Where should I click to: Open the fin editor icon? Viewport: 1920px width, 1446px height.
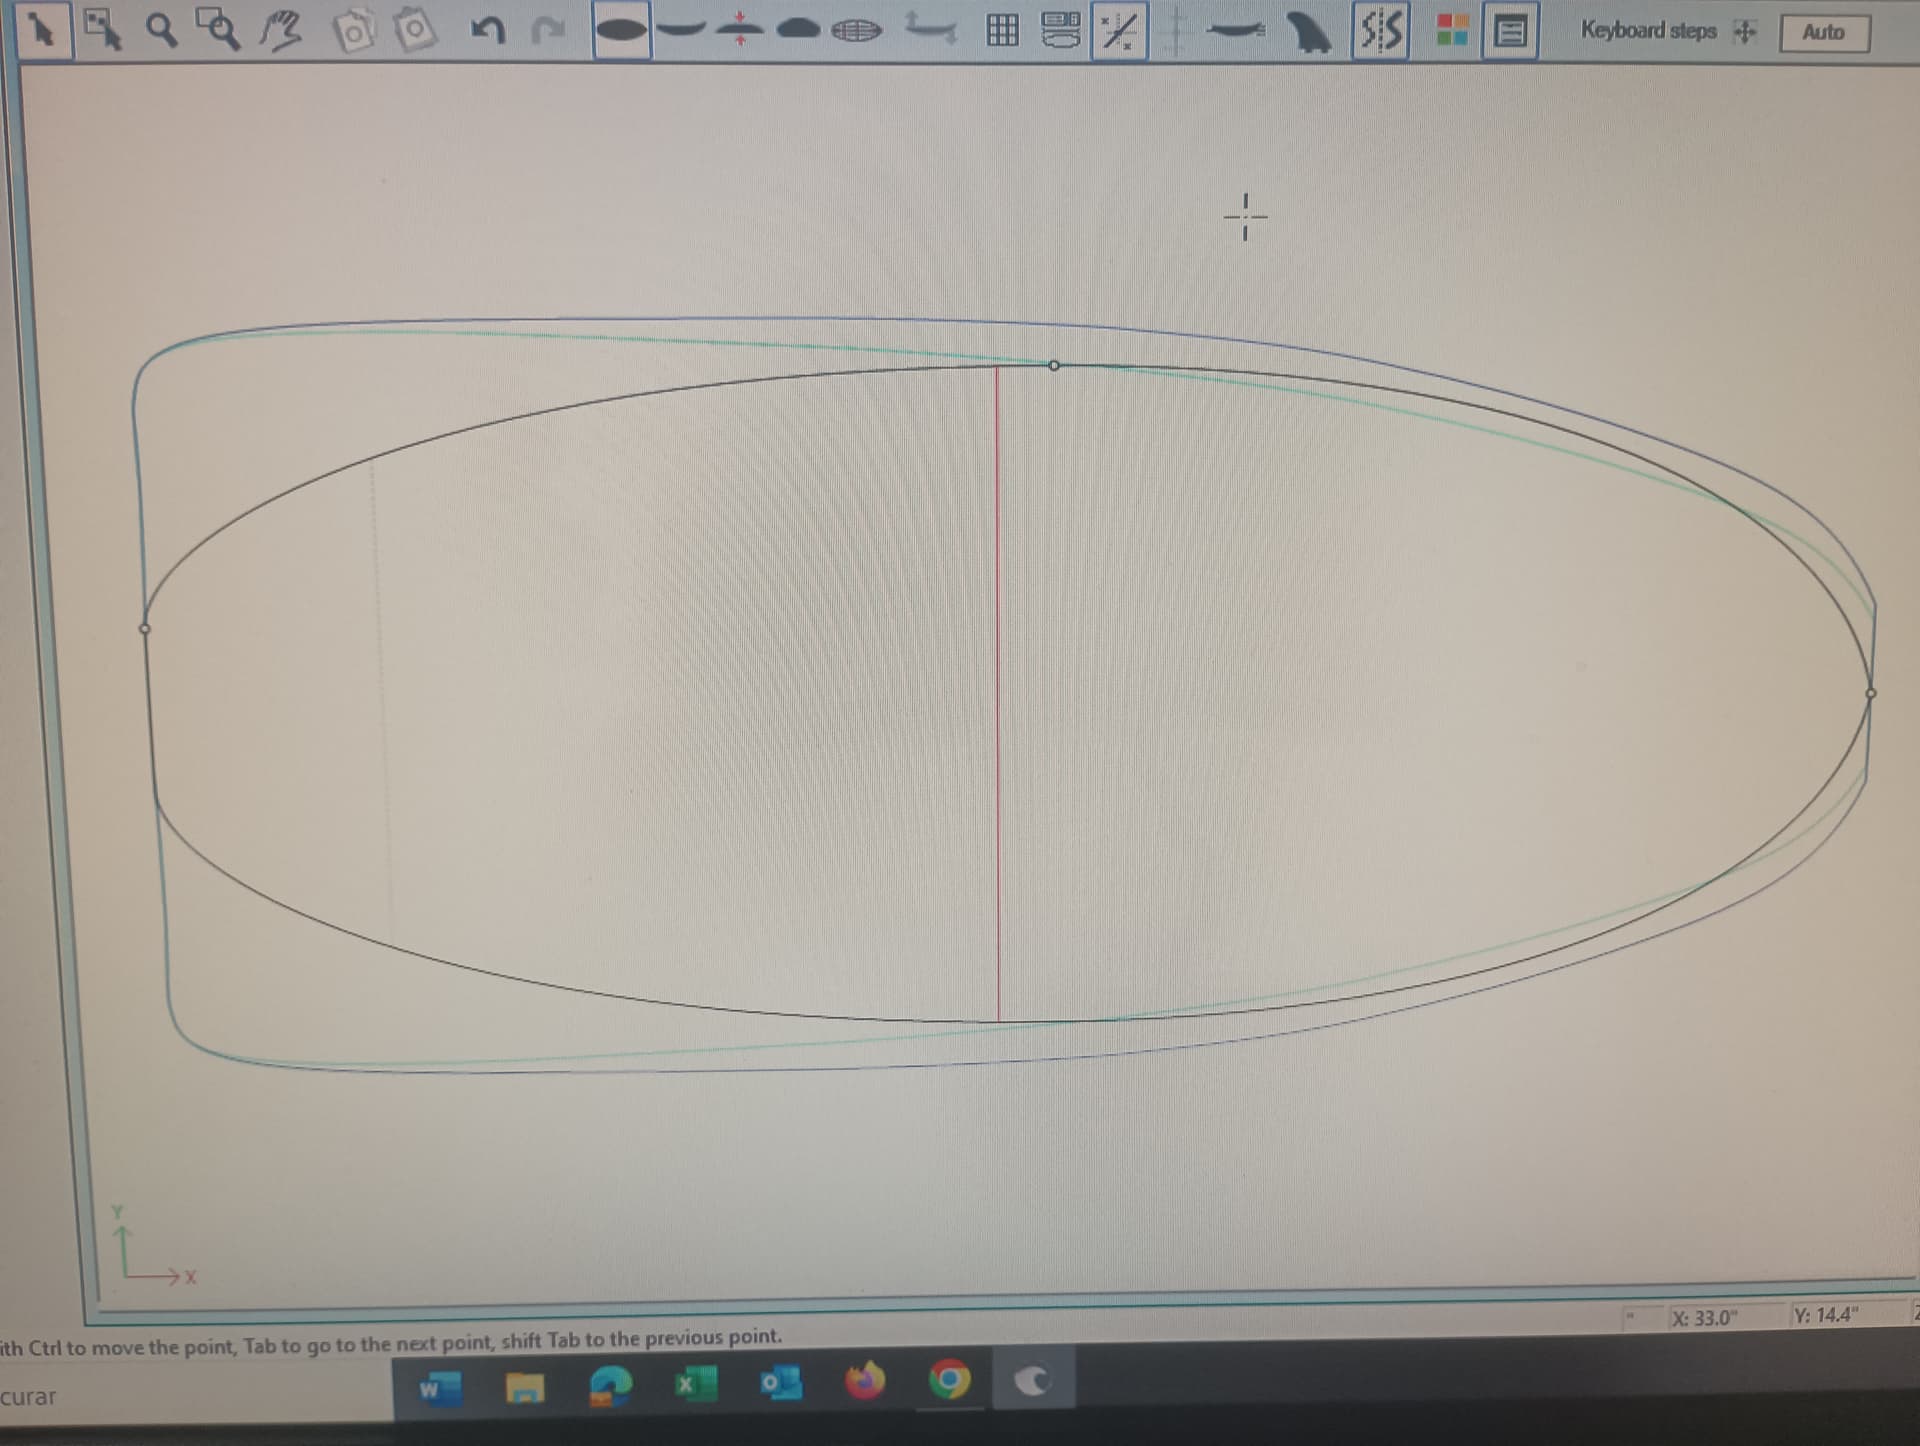pyautogui.click(x=1308, y=32)
